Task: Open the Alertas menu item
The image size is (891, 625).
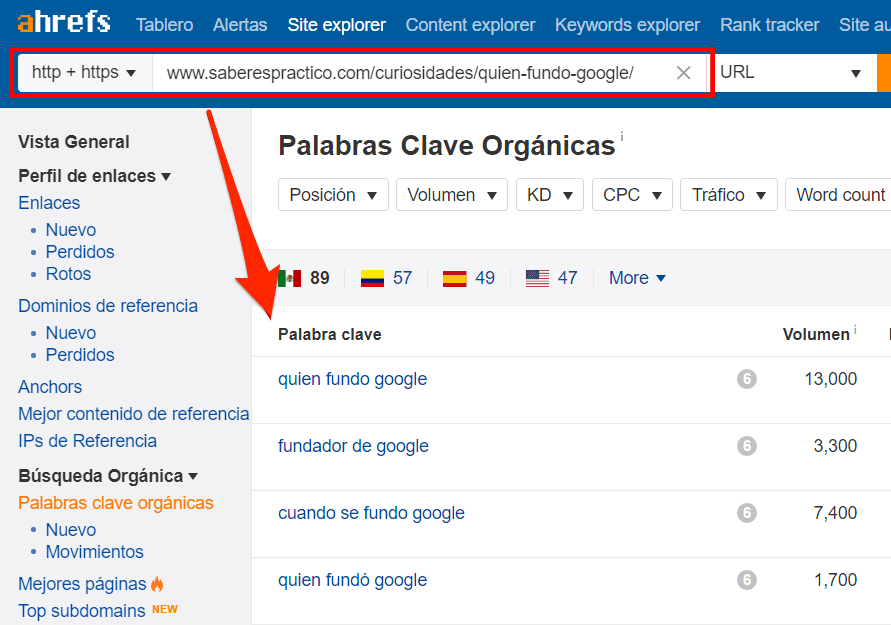Action: point(240,25)
